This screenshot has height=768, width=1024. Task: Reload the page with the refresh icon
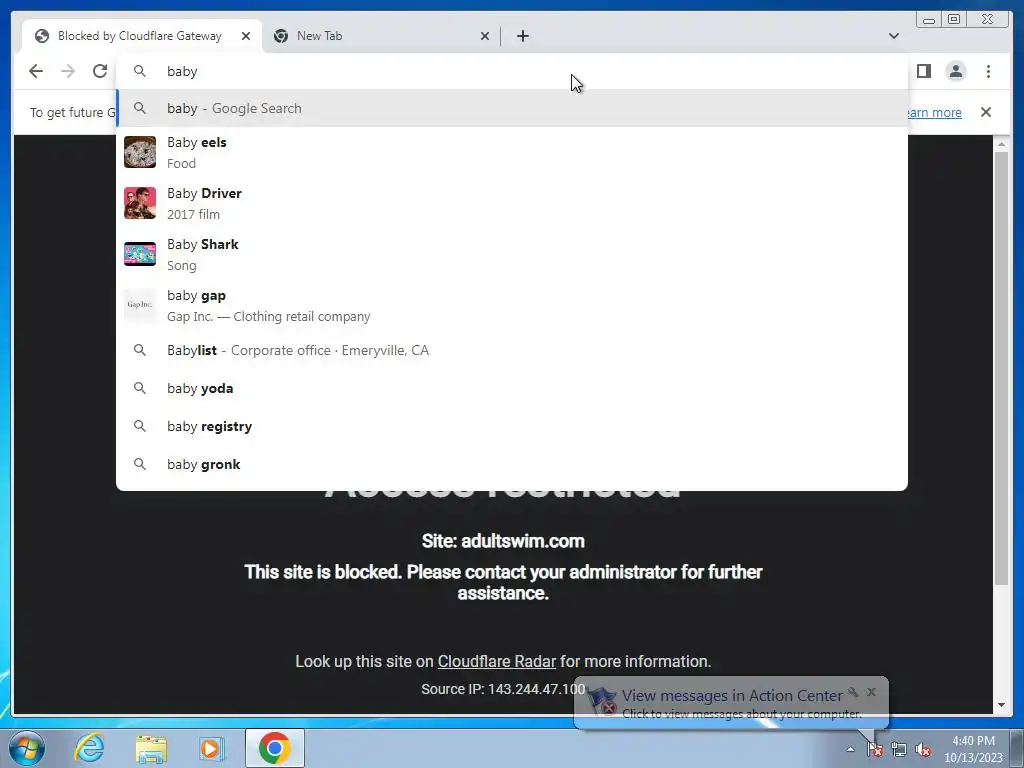click(x=99, y=71)
